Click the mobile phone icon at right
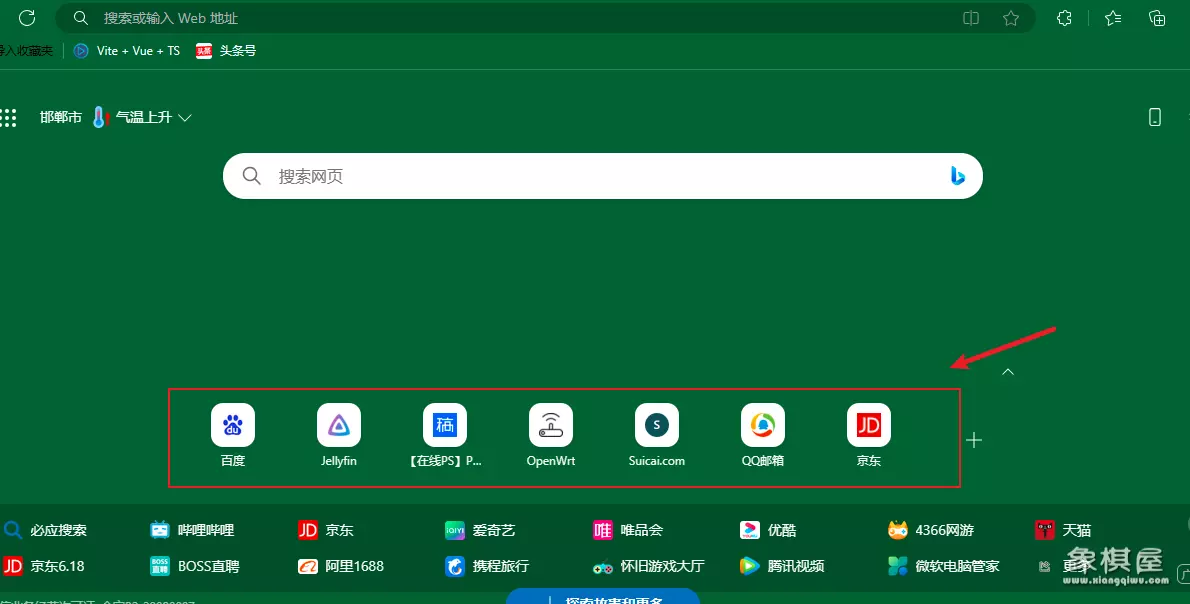1190x604 pixels. 1155,117
